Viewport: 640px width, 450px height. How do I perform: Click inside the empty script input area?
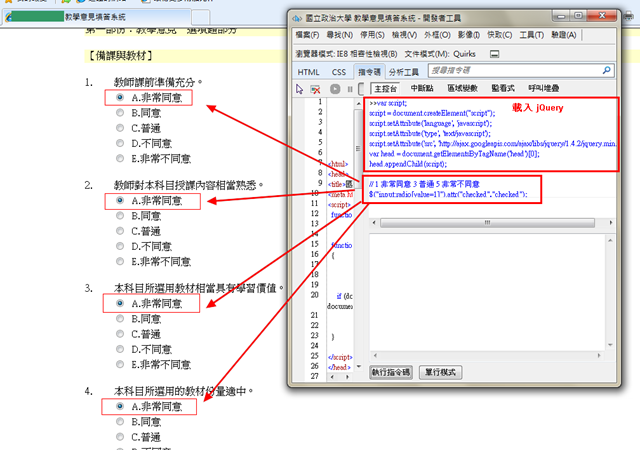487,292
